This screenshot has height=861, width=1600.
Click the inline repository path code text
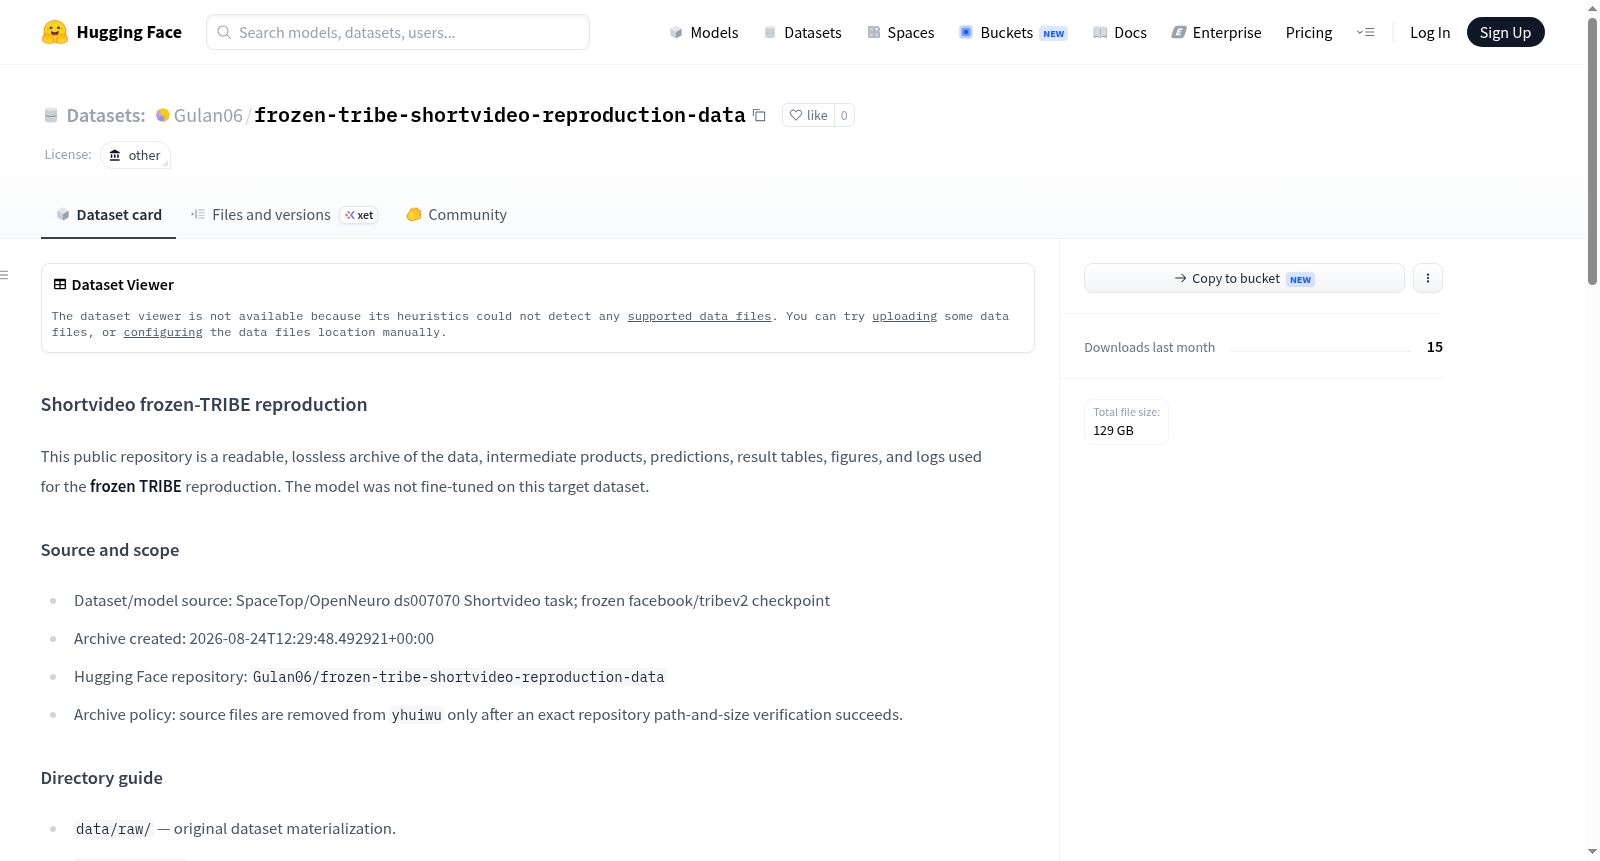click(x=458, y=677)
